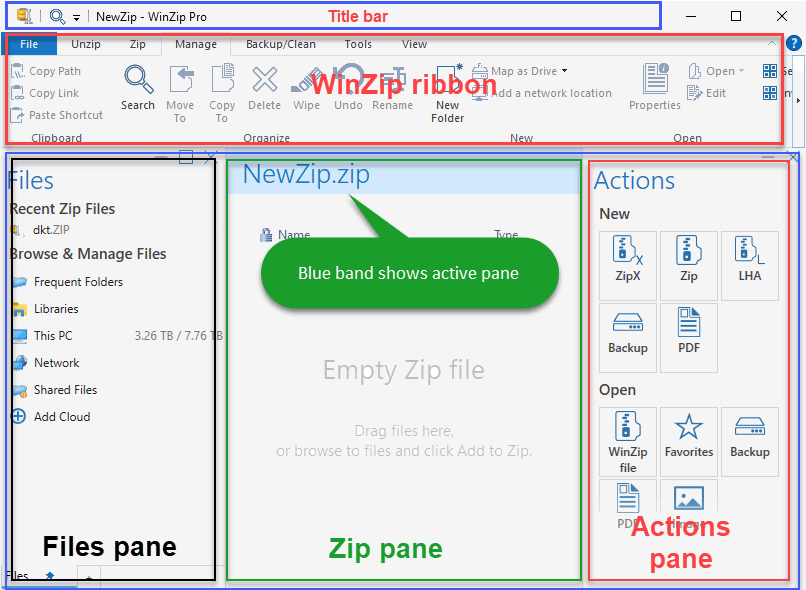This screenshot has width=806, height=590.
Task: Click Add a network location
Action: click(x=542, y=93)
